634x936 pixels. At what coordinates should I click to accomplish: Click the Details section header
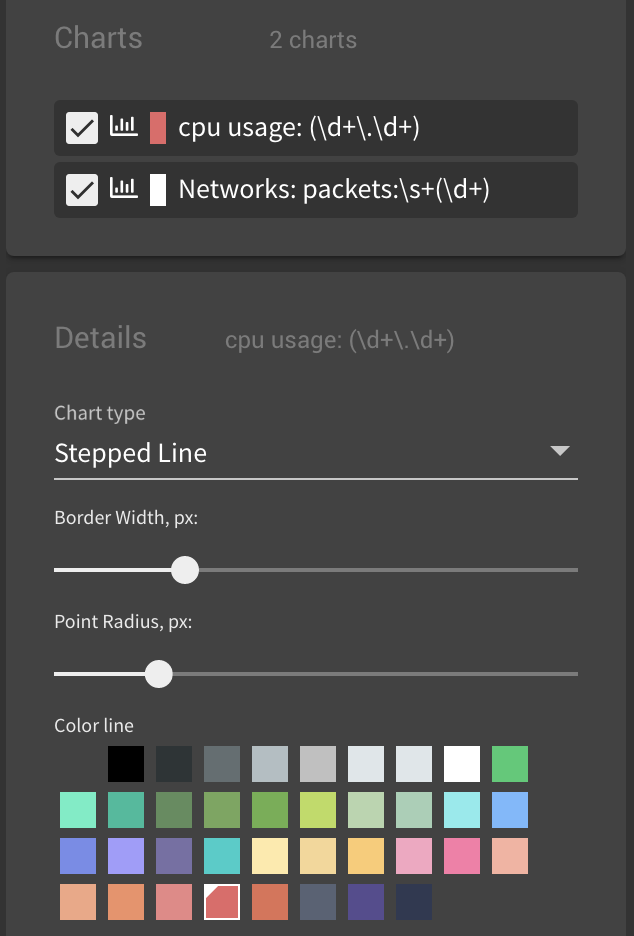[x=100, y=338]
